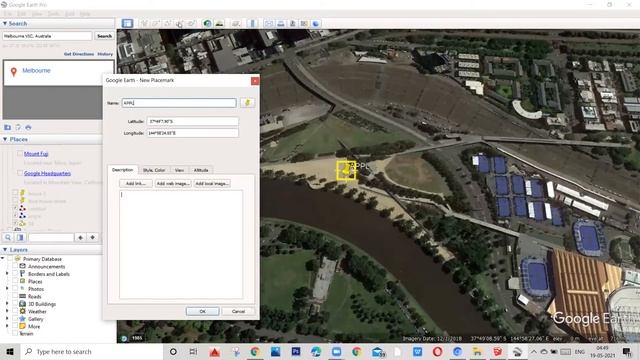Click the print icon under search results

28,127
